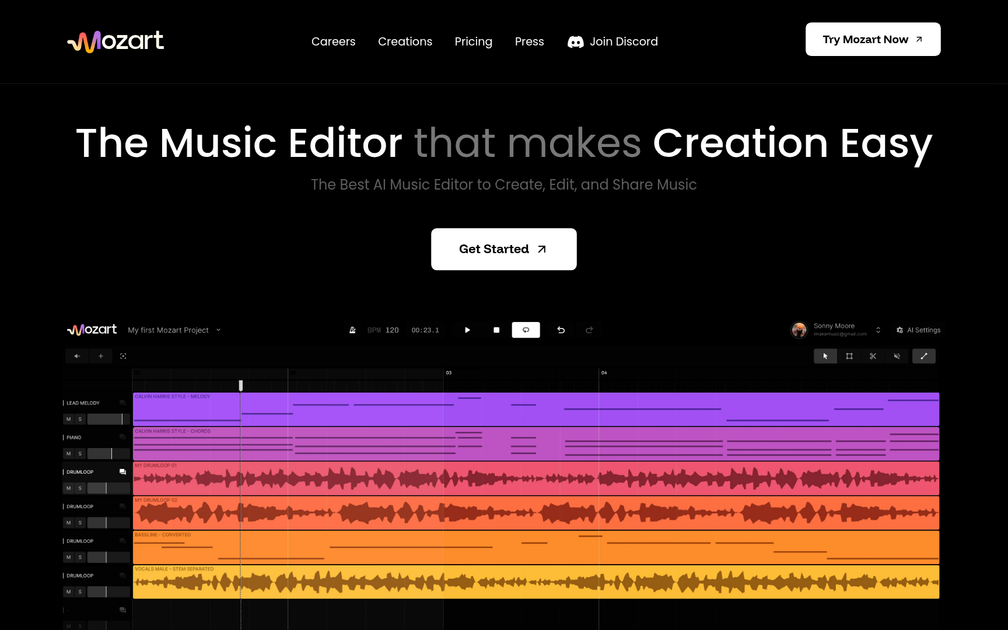Image resolution: width=1008 pixels, height=630 pixels.
Task: Click the fit-to-screen zoom icon
Action: (x=123, y=356)
